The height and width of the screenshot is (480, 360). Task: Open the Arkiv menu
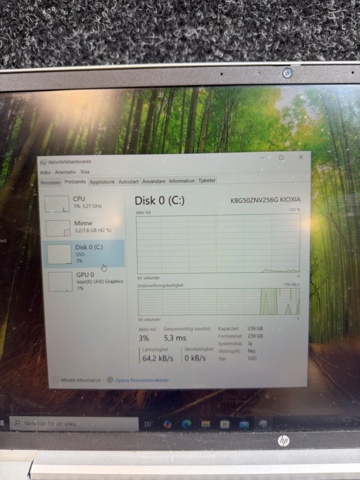click(x=45, y=172)
